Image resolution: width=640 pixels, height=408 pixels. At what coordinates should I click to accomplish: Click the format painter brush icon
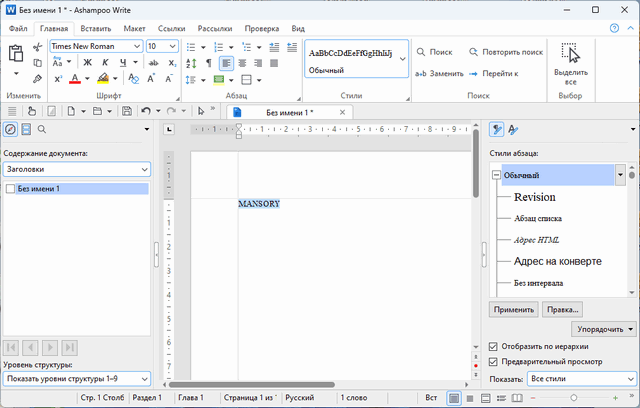pos(37,78)
